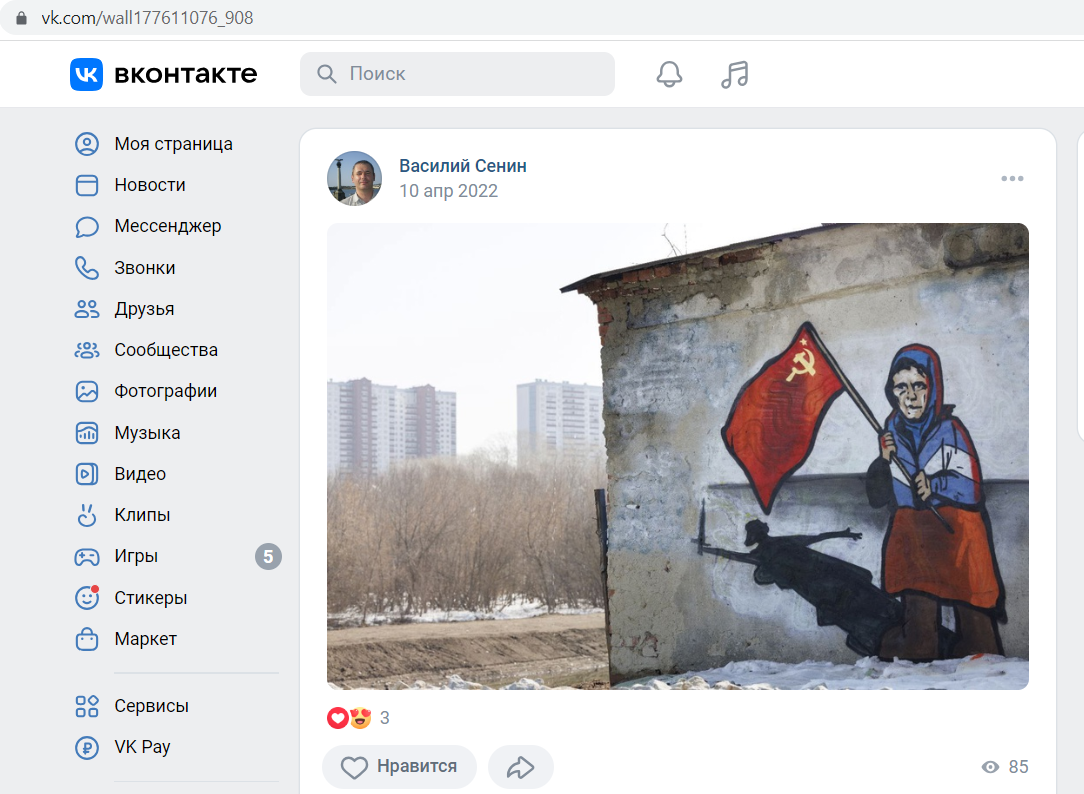1084x794 pixels.
Task: Click into the Поиск search field
Action: click(457, 74)
